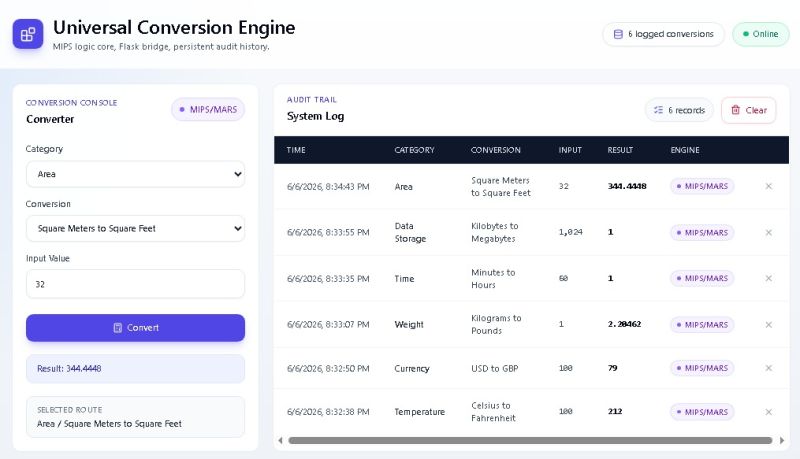Click the MIPS/MARS engine badge in the Time row

pos(702,278)
